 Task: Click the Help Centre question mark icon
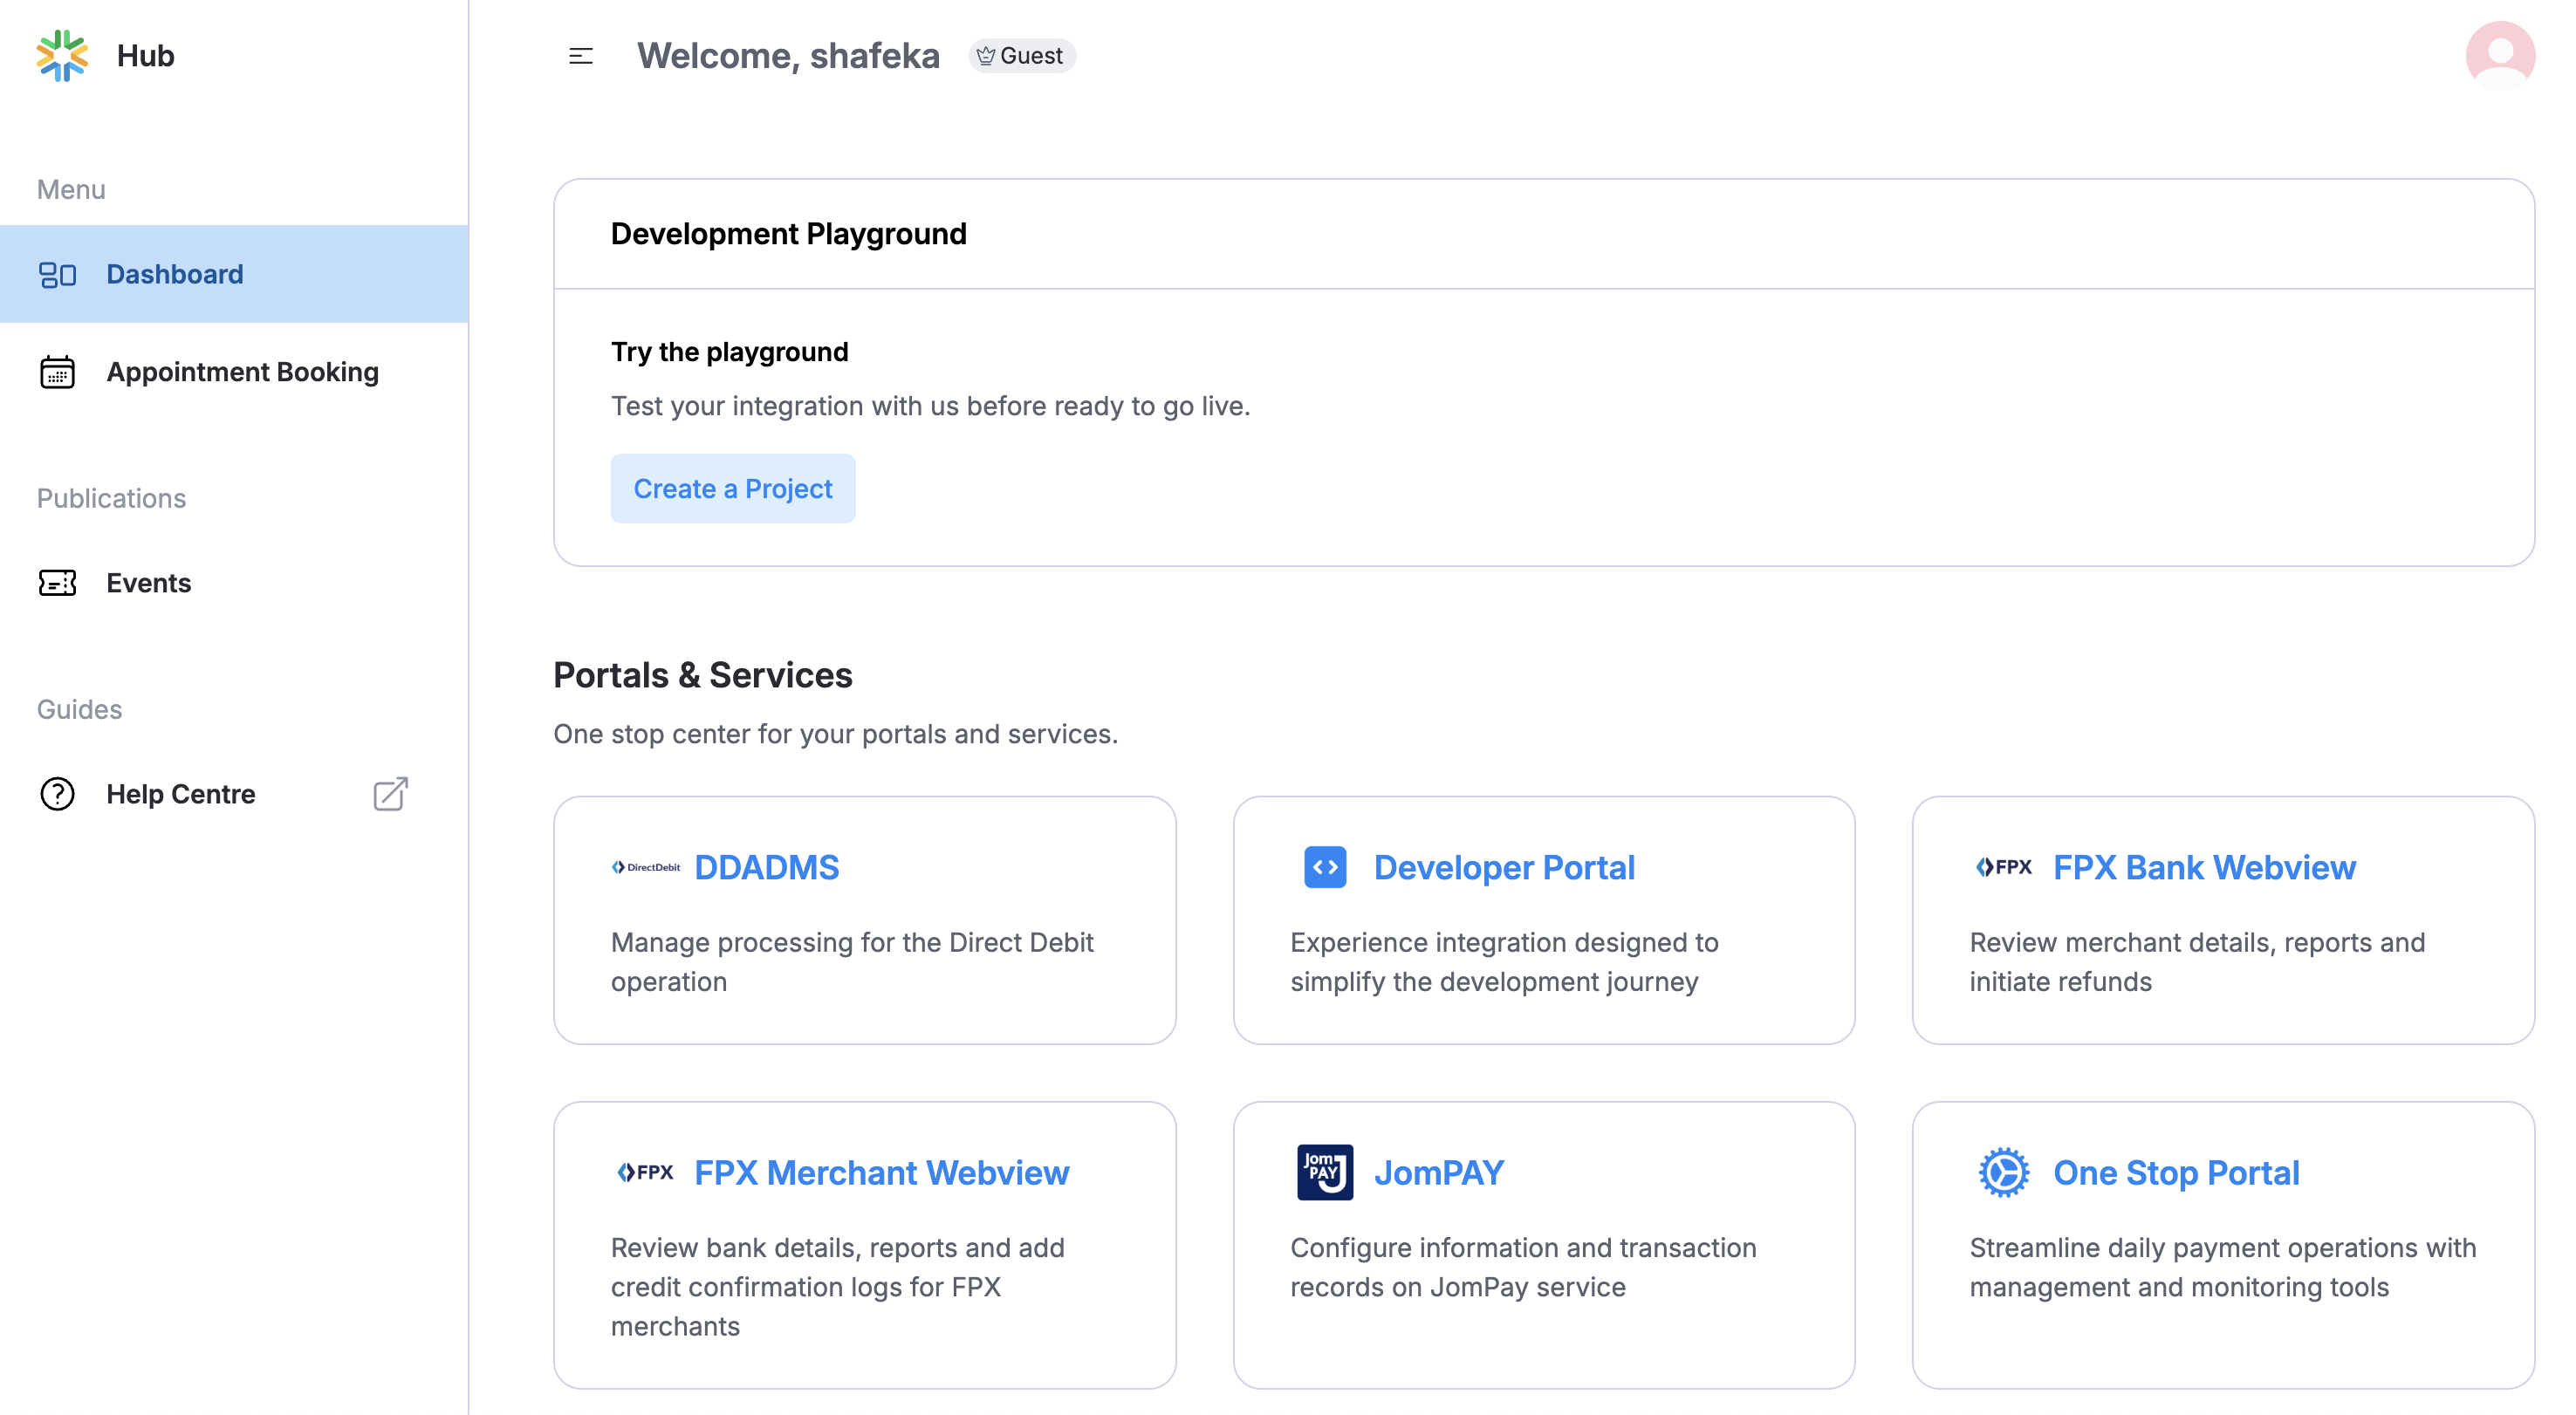pyautogui.click(x=57, y=794)
